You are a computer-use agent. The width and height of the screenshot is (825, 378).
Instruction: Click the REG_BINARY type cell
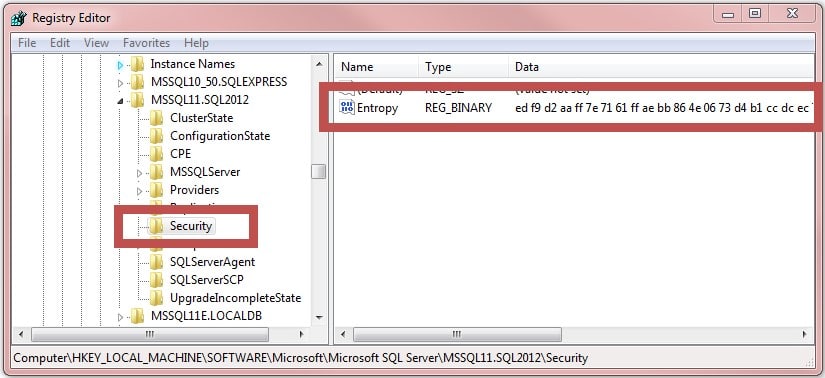coord(458,108)
